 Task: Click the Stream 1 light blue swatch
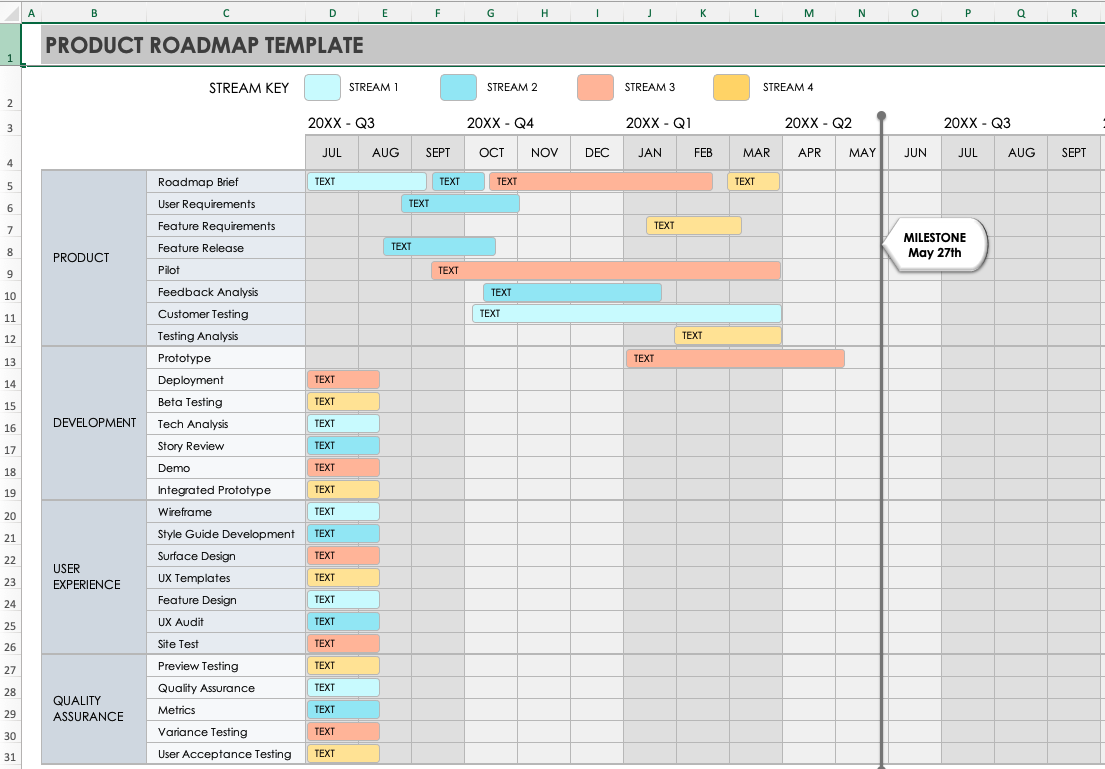tap(322, 88)
